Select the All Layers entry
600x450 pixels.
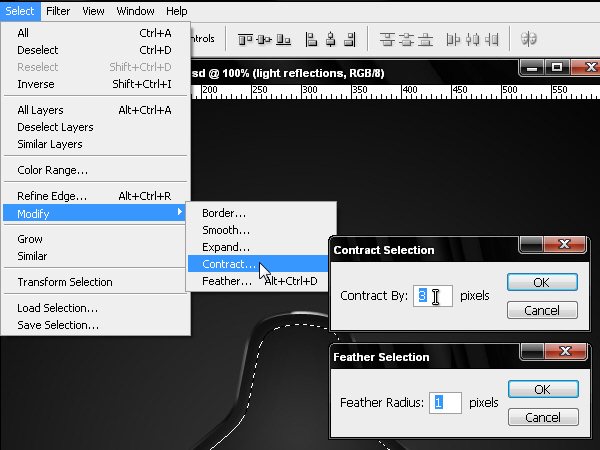tap(95, 110)
